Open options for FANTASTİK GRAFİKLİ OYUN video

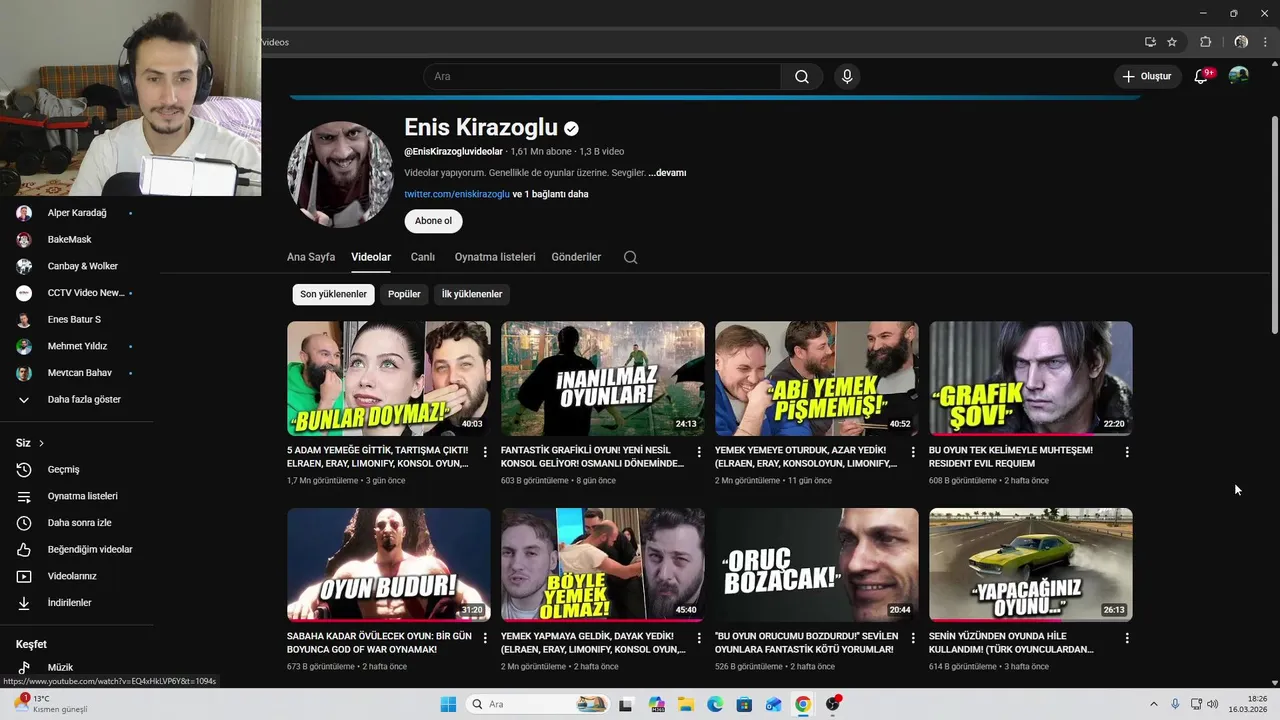click(699, 452)
